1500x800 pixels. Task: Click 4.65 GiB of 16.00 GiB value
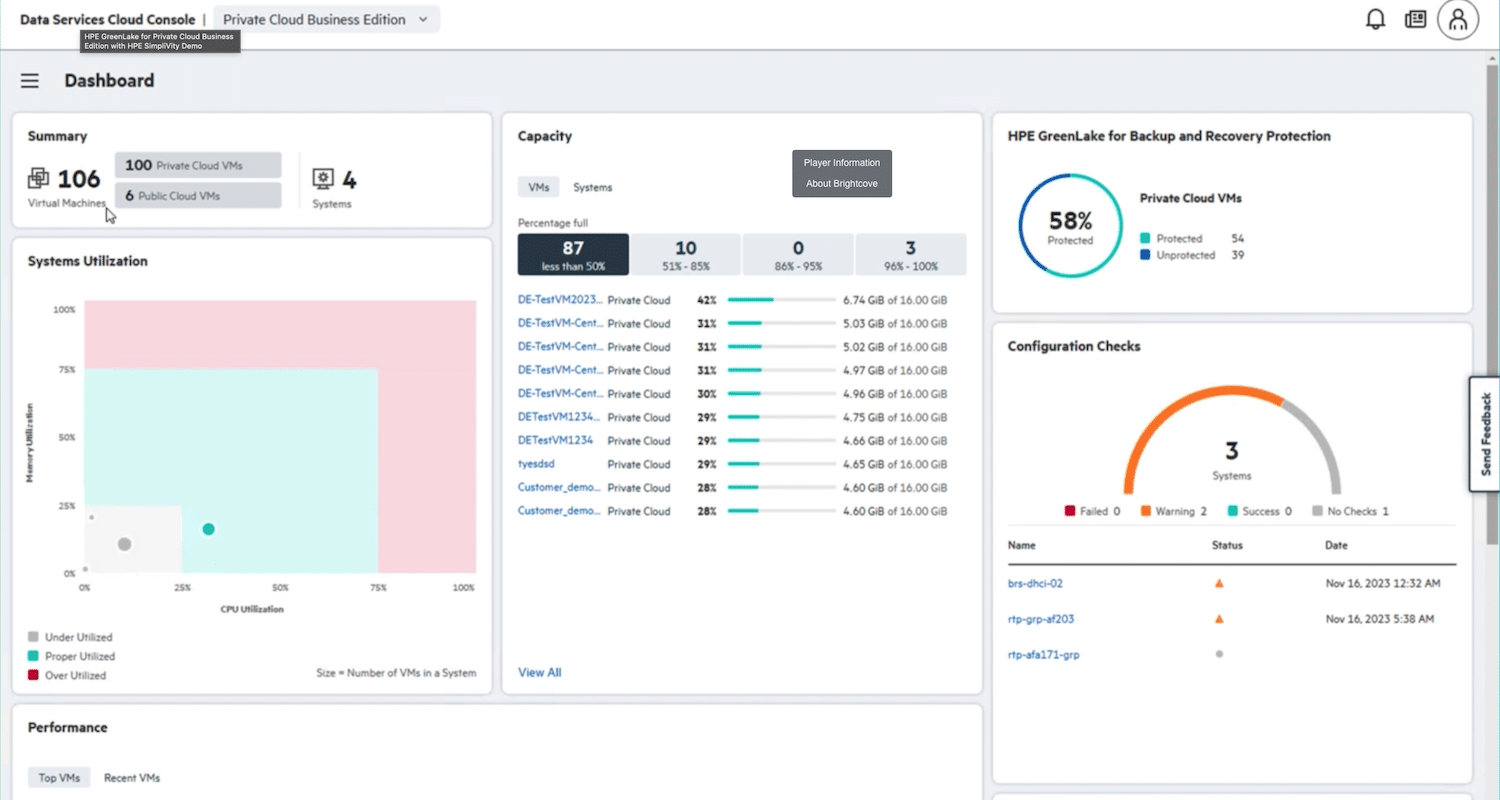895,464
